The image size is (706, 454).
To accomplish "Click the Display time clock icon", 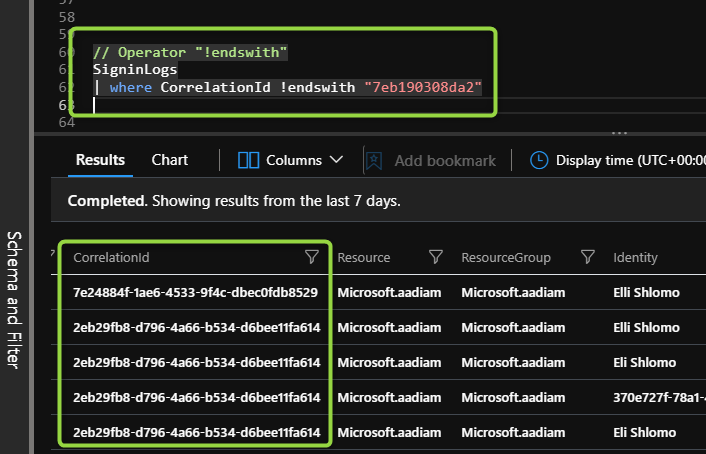I will (x=539, y=160).
